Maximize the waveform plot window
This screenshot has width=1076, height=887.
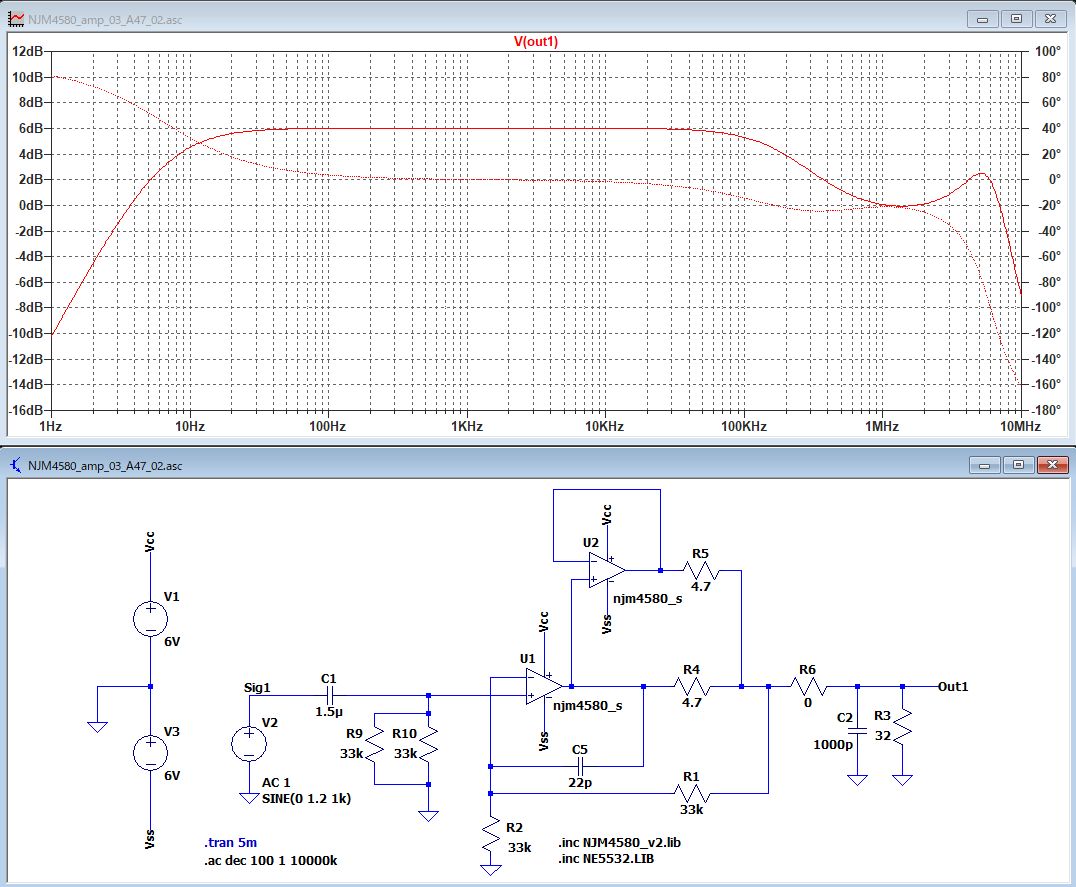click(x=1016, y=19)
